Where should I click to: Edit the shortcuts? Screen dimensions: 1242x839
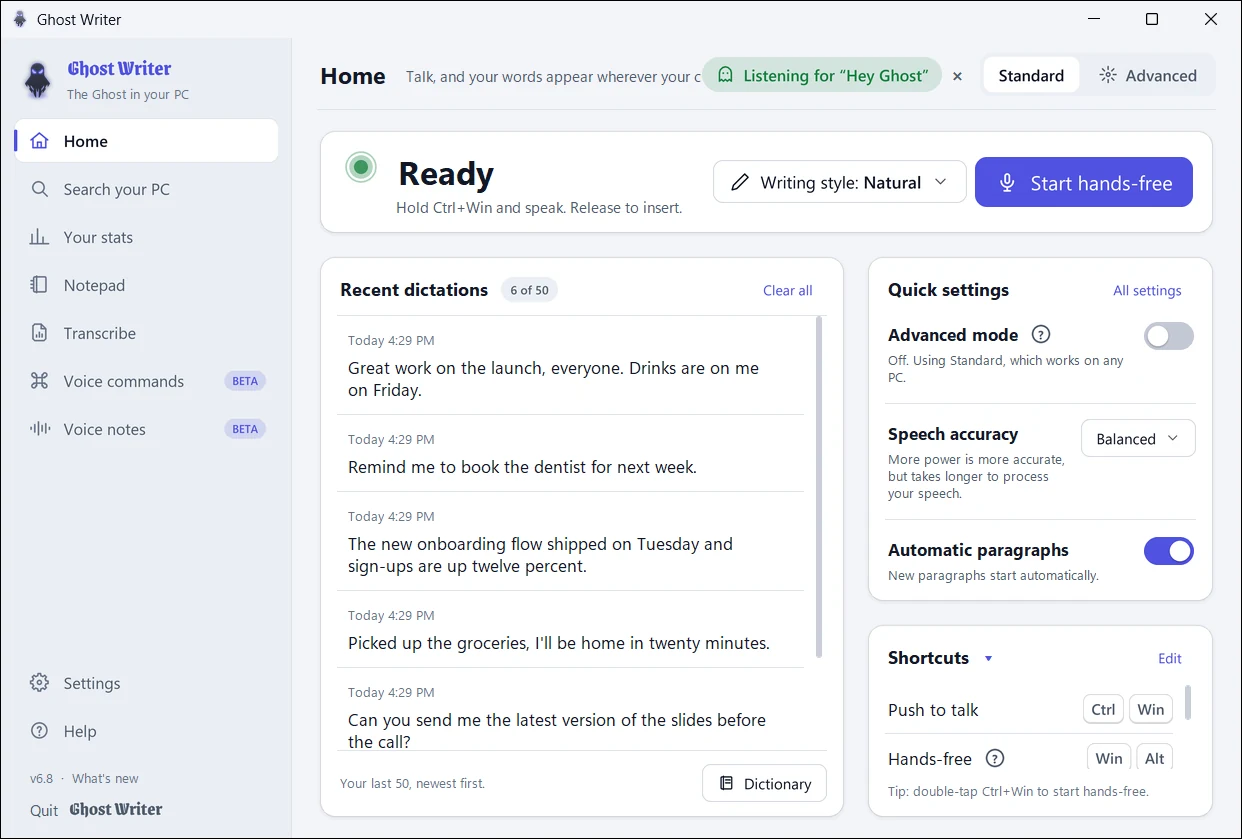pyautogui.click(x=1170, y=658)
